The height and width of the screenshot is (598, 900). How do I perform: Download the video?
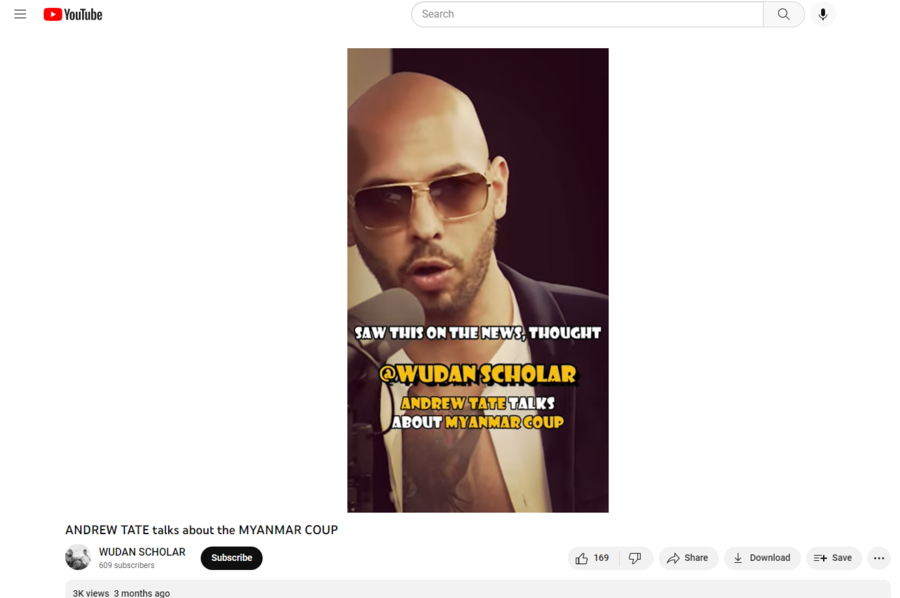pyautogui.click(x=762, y=558)
